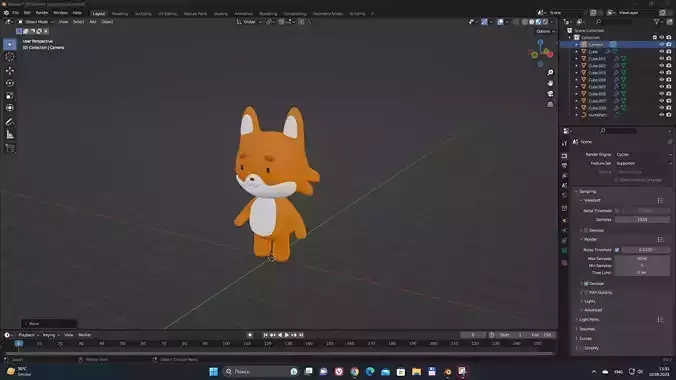Expand the Cube.002 tree item

point(576,66)
